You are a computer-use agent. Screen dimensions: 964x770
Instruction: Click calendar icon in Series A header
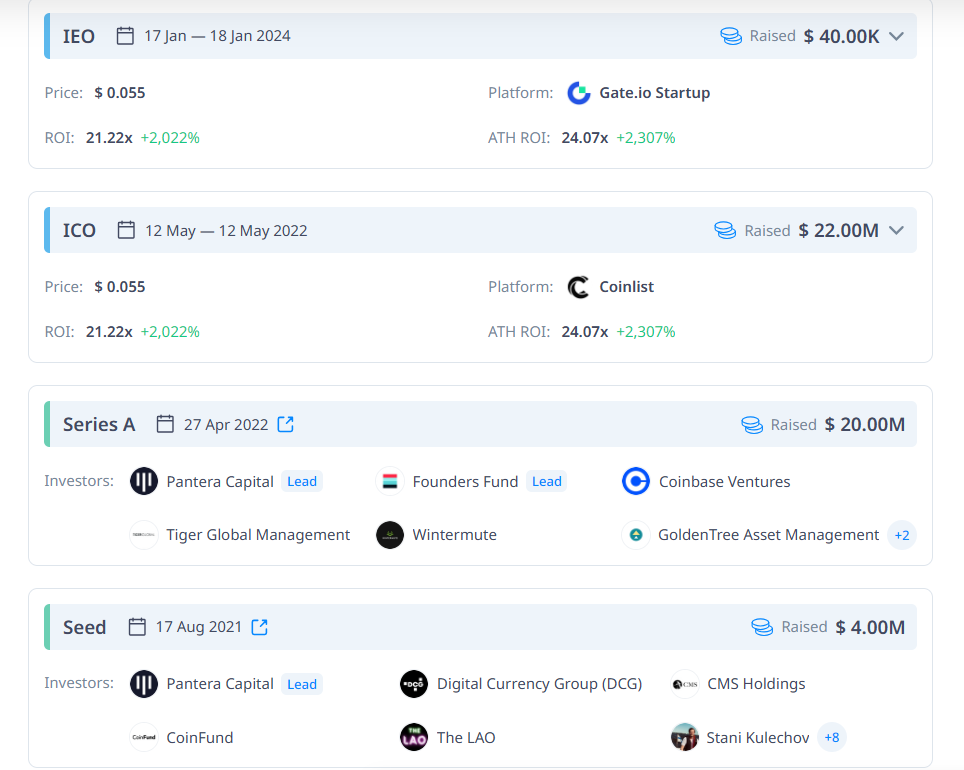(165, 424)
